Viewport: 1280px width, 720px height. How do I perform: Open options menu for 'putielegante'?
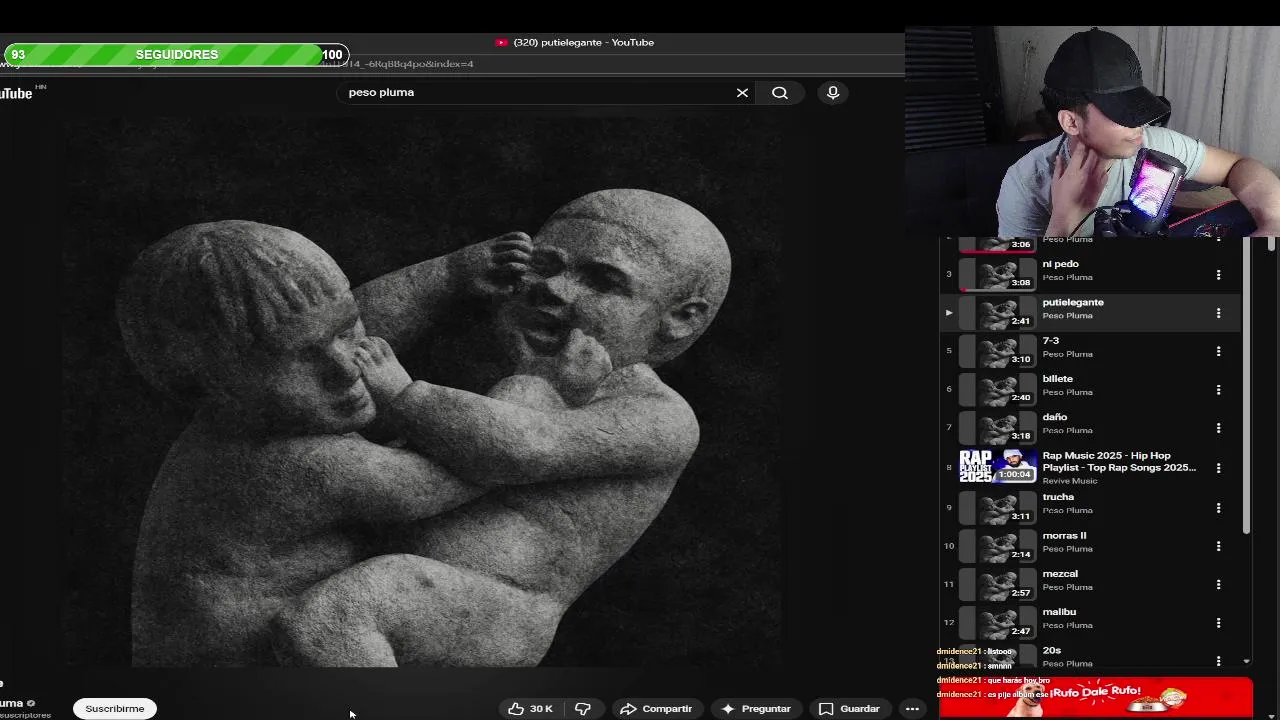click(x=1218, y=313)
